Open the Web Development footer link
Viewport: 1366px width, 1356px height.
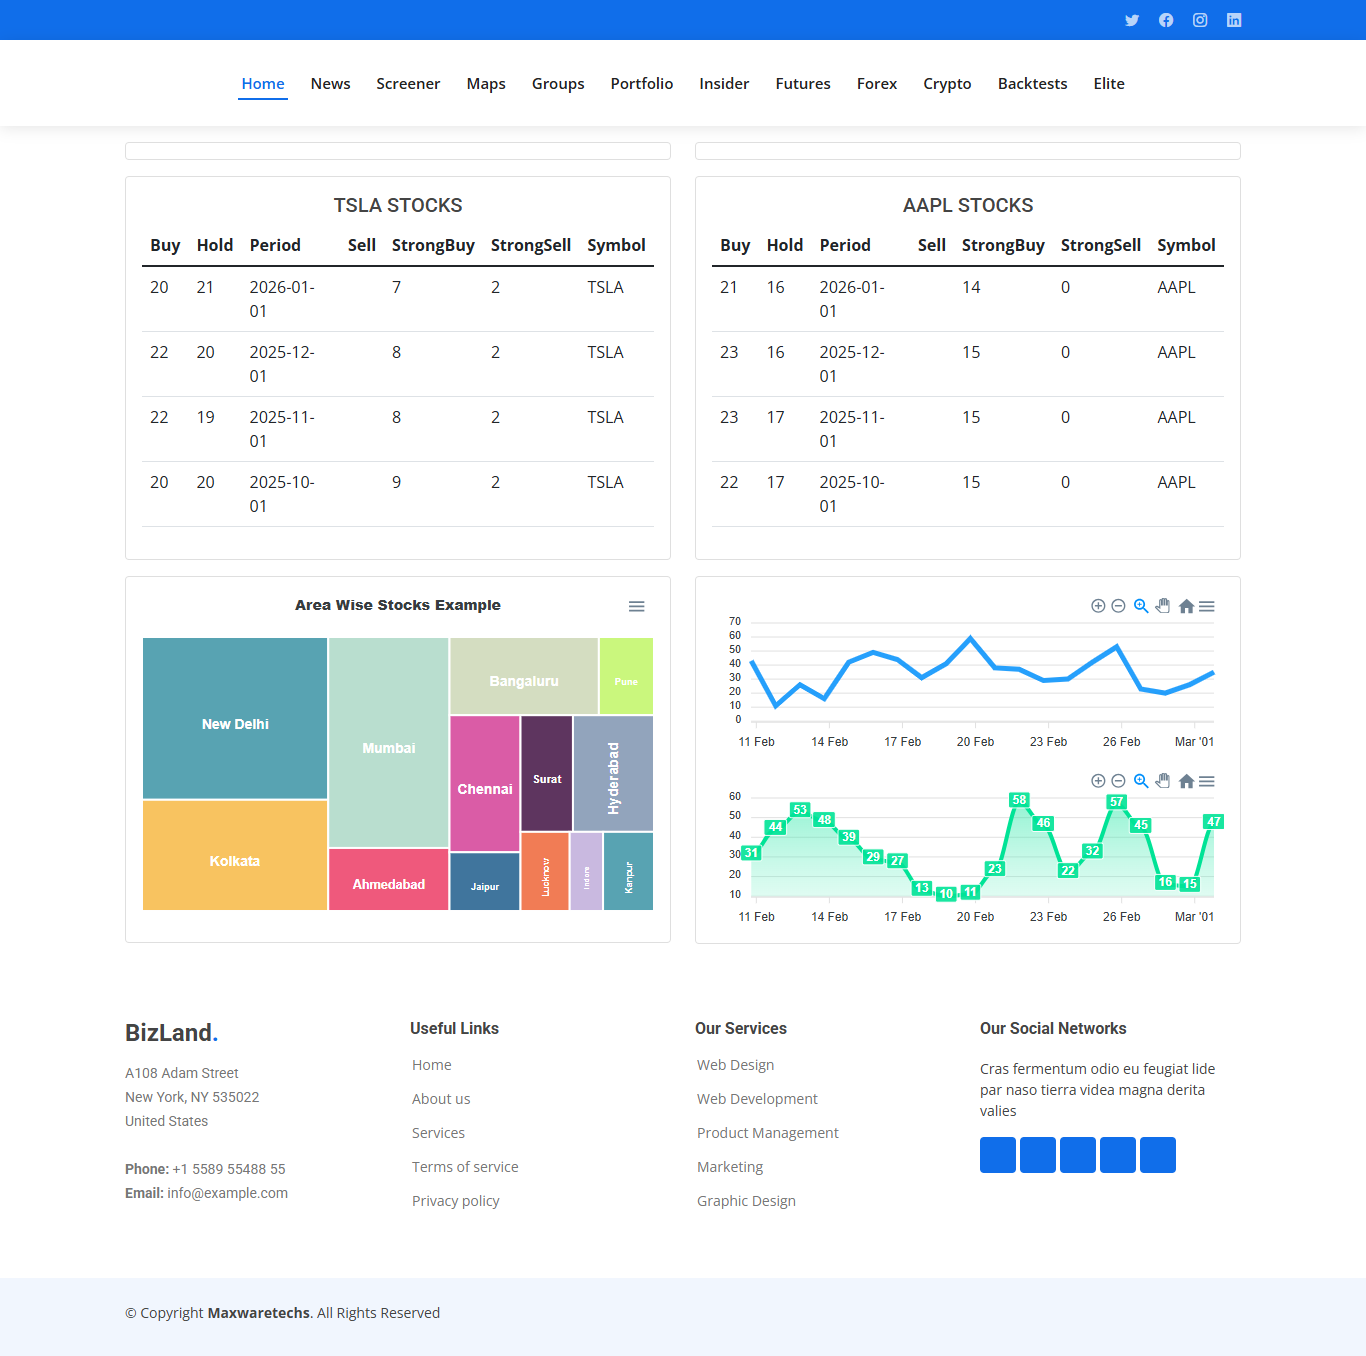pyautogui.click(x=757, y=1099)
